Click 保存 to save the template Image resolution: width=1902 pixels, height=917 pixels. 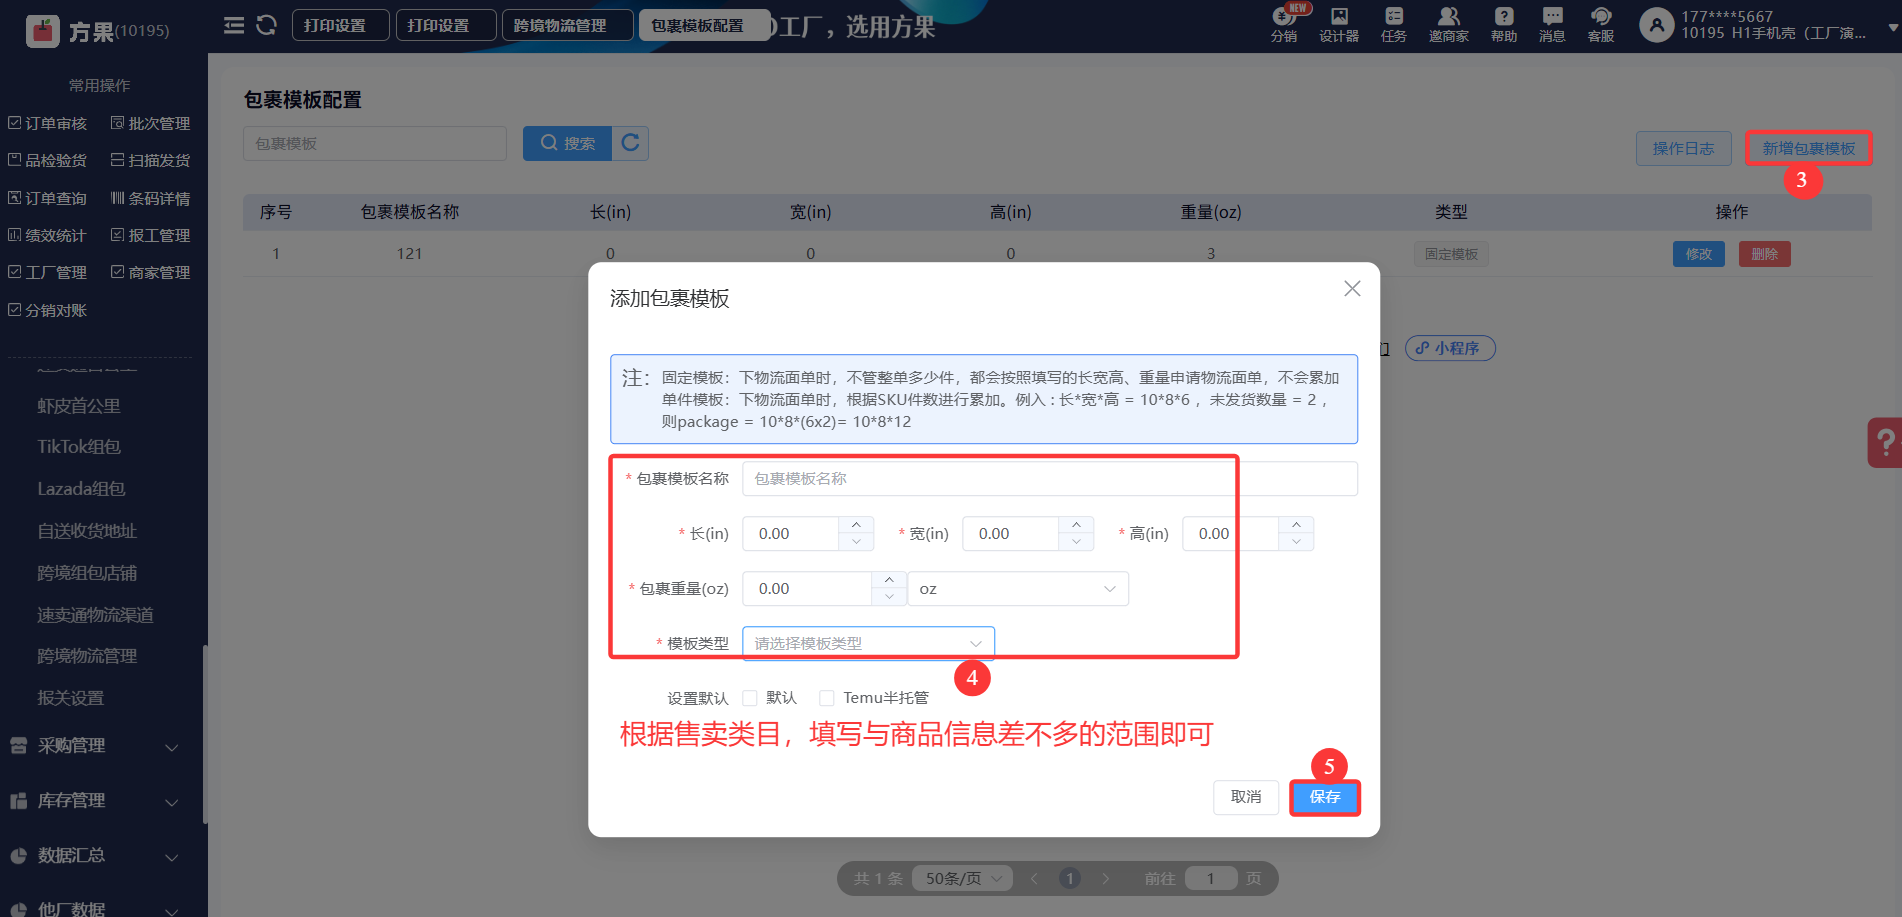click(1325, 797)
